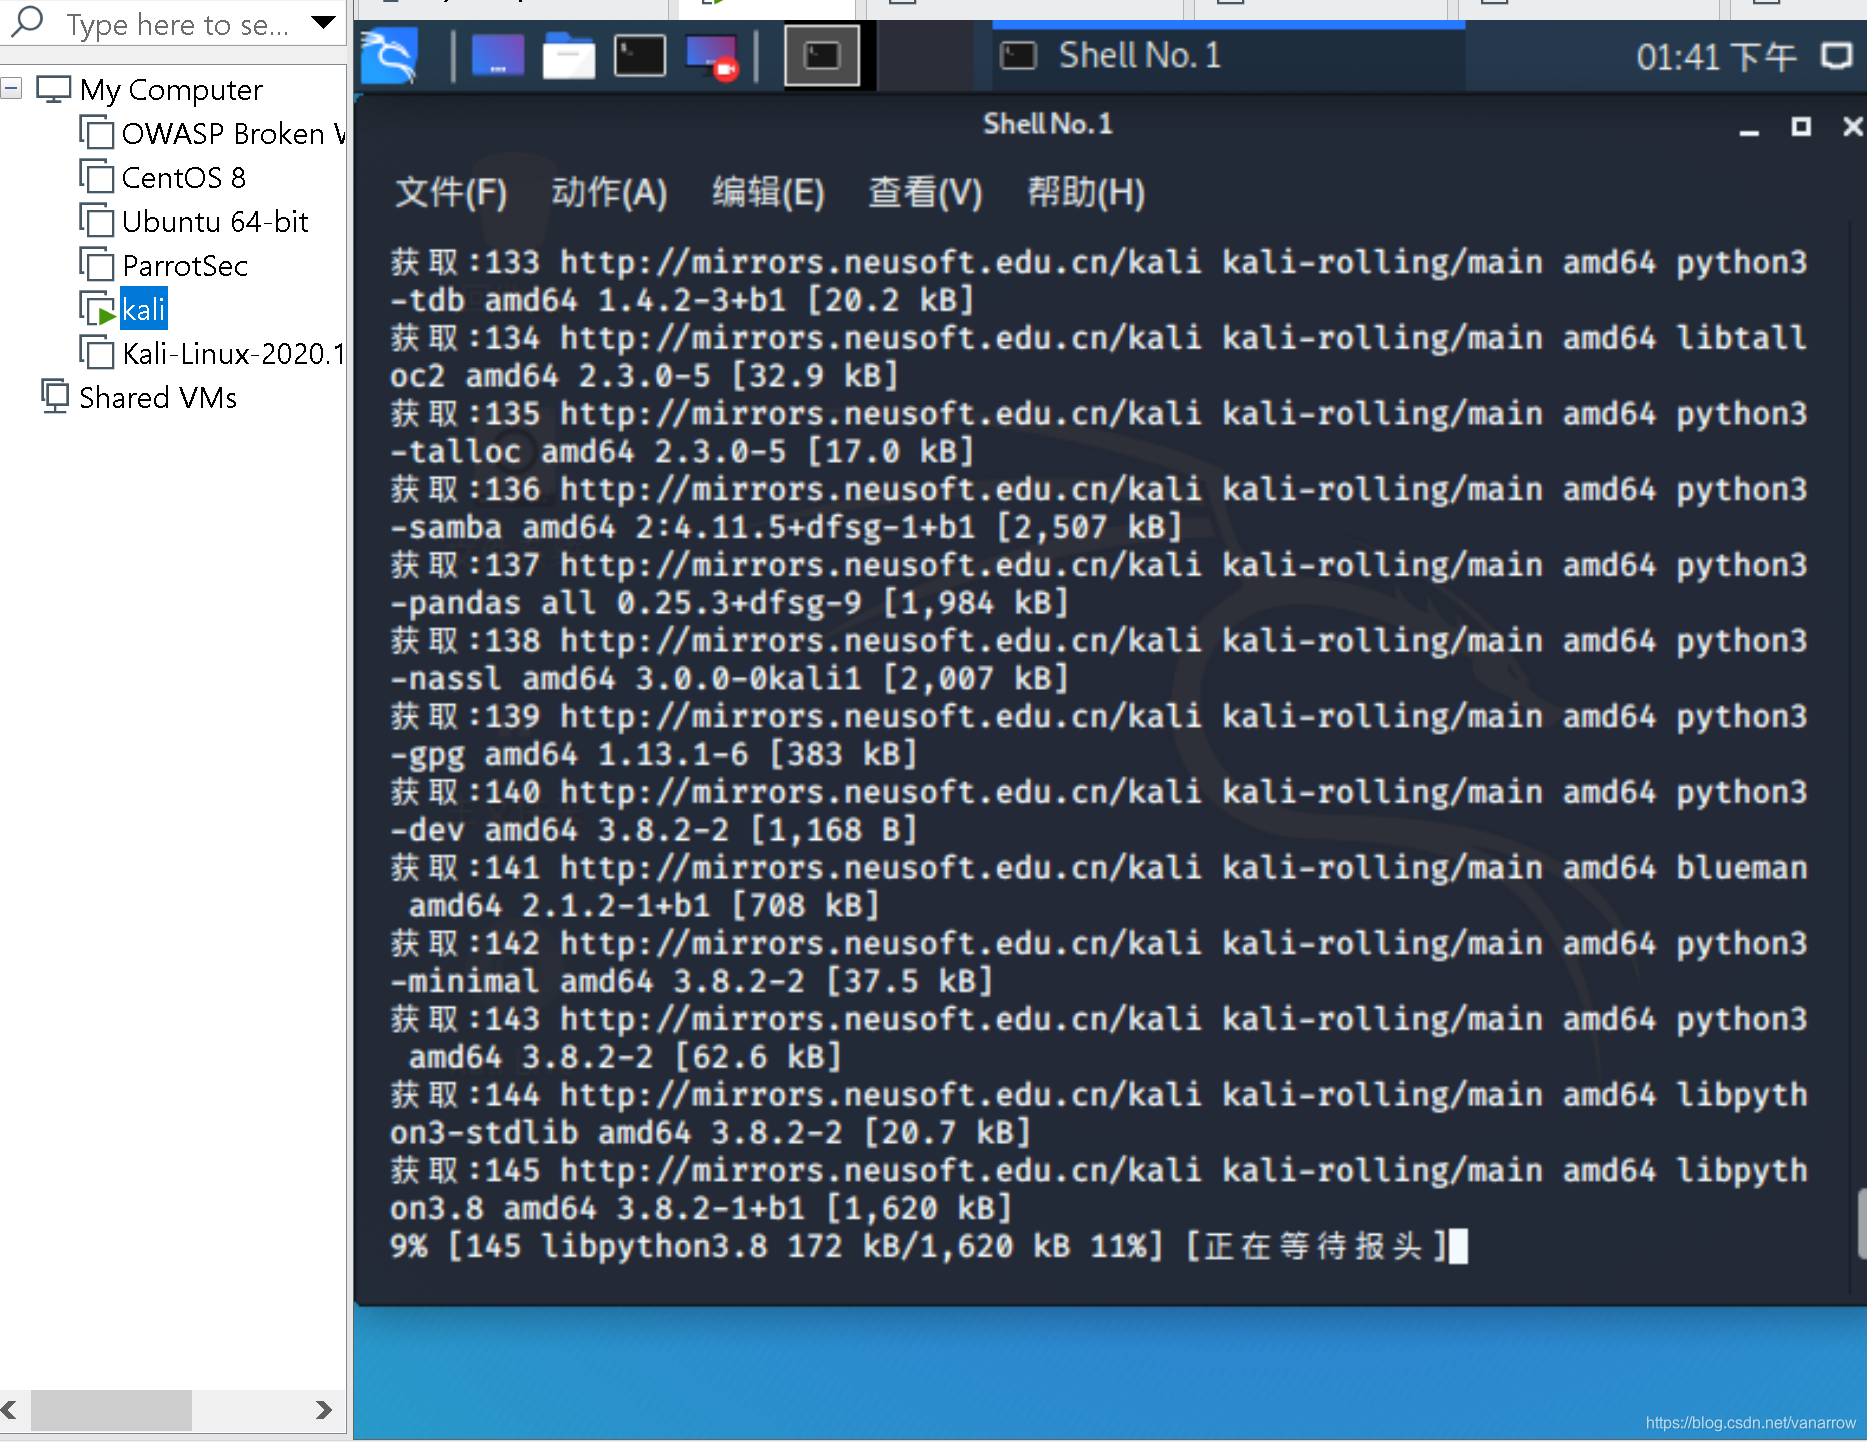Open the search filter dropdown arrow
Screen dimensions: 1867x1442
[x=321, y=22]
